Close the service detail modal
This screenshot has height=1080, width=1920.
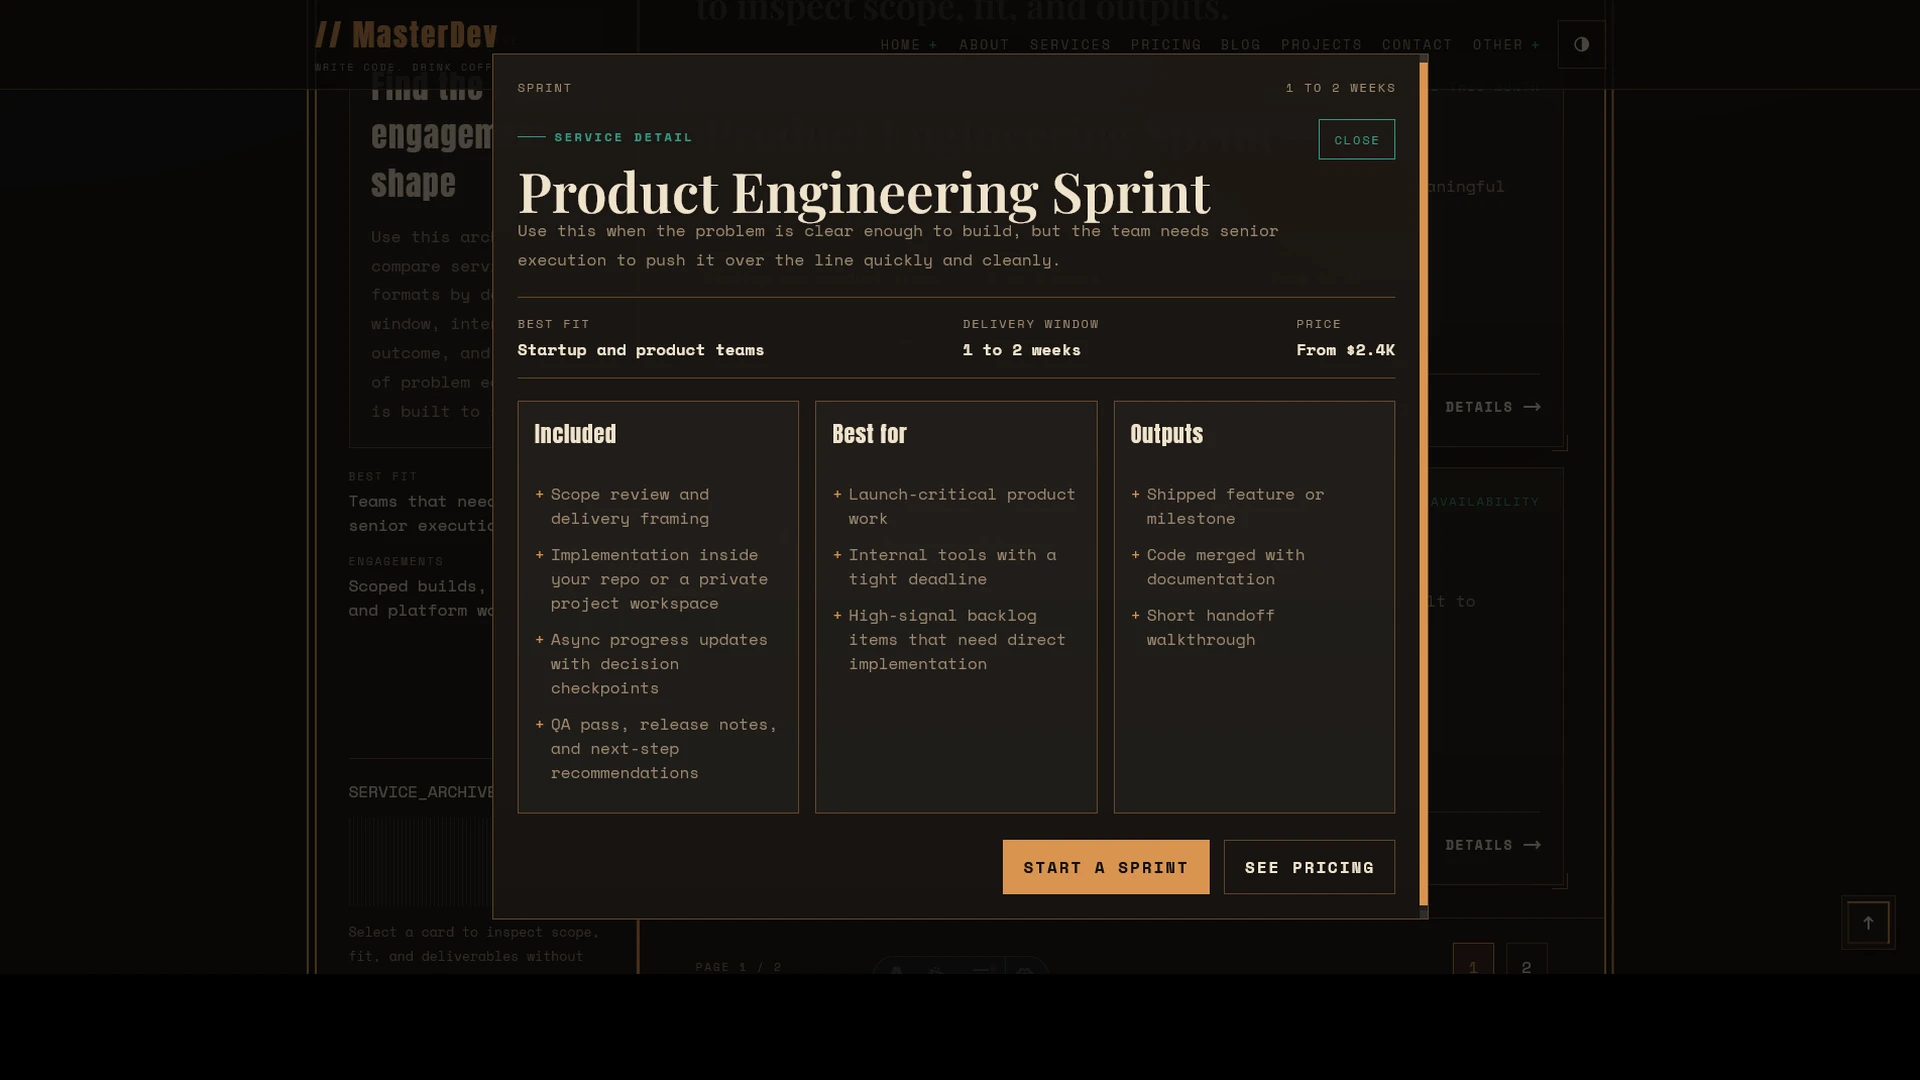tap(1356, 140)
